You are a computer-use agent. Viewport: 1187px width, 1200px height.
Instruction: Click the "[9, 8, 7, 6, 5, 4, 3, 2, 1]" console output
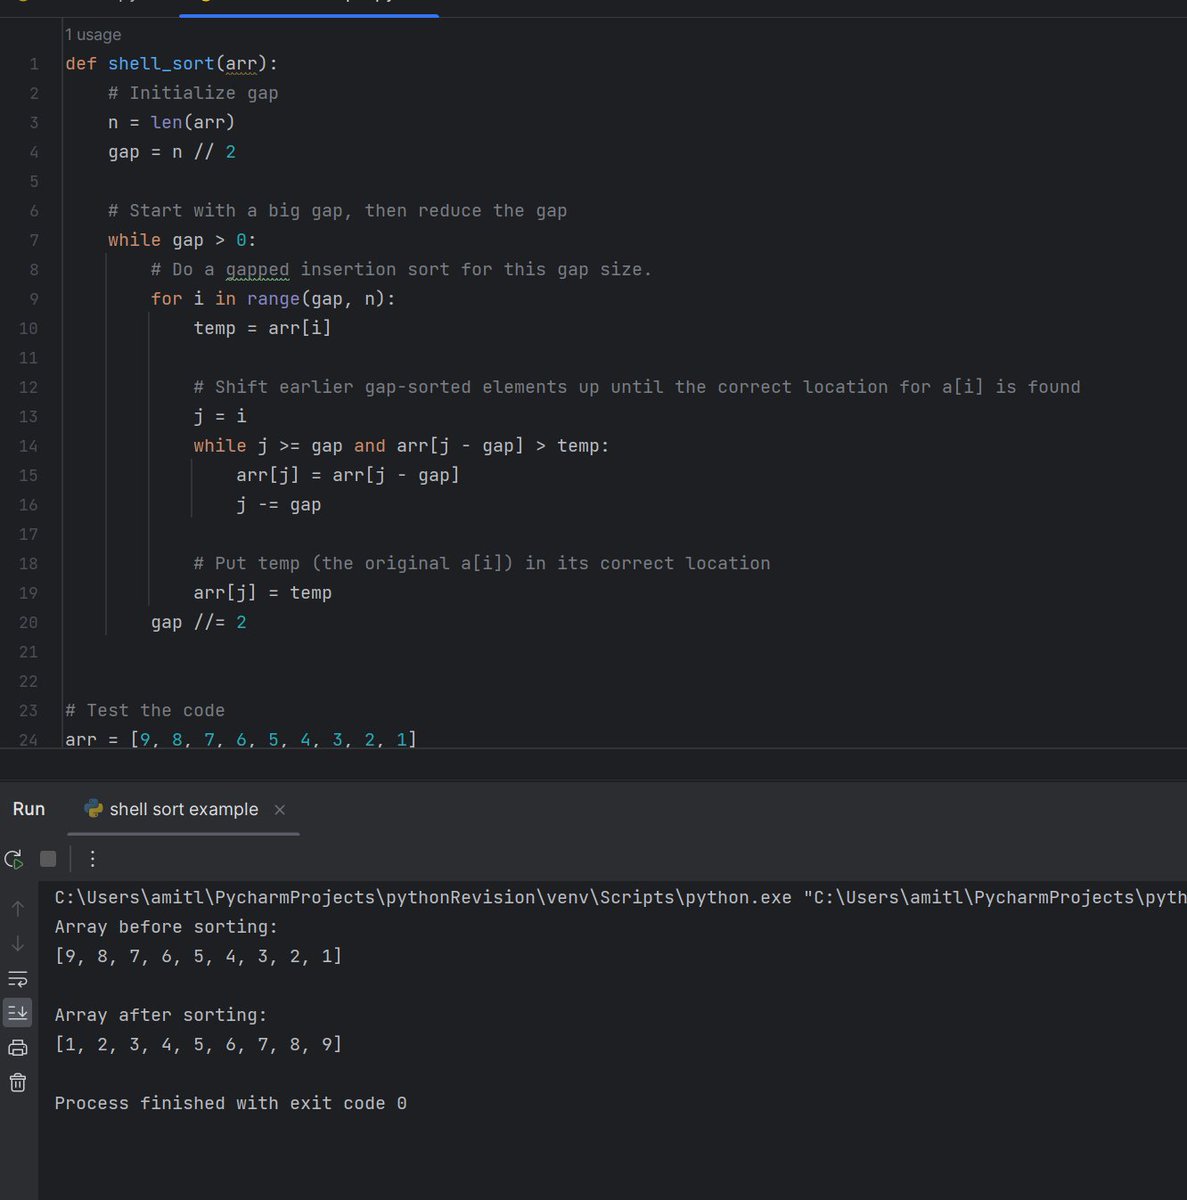click(x=198, y=956)
